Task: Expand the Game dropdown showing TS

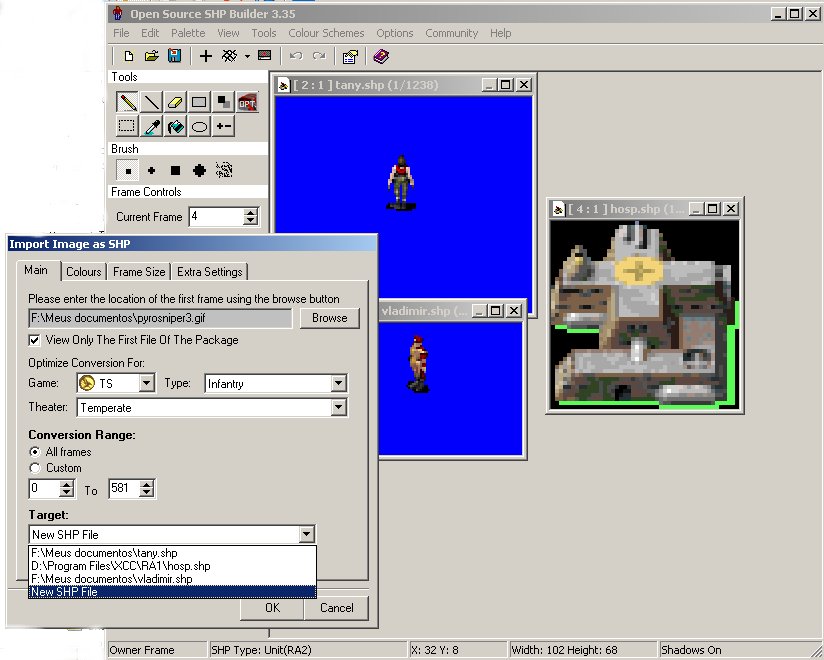Action: coord(147,383)
